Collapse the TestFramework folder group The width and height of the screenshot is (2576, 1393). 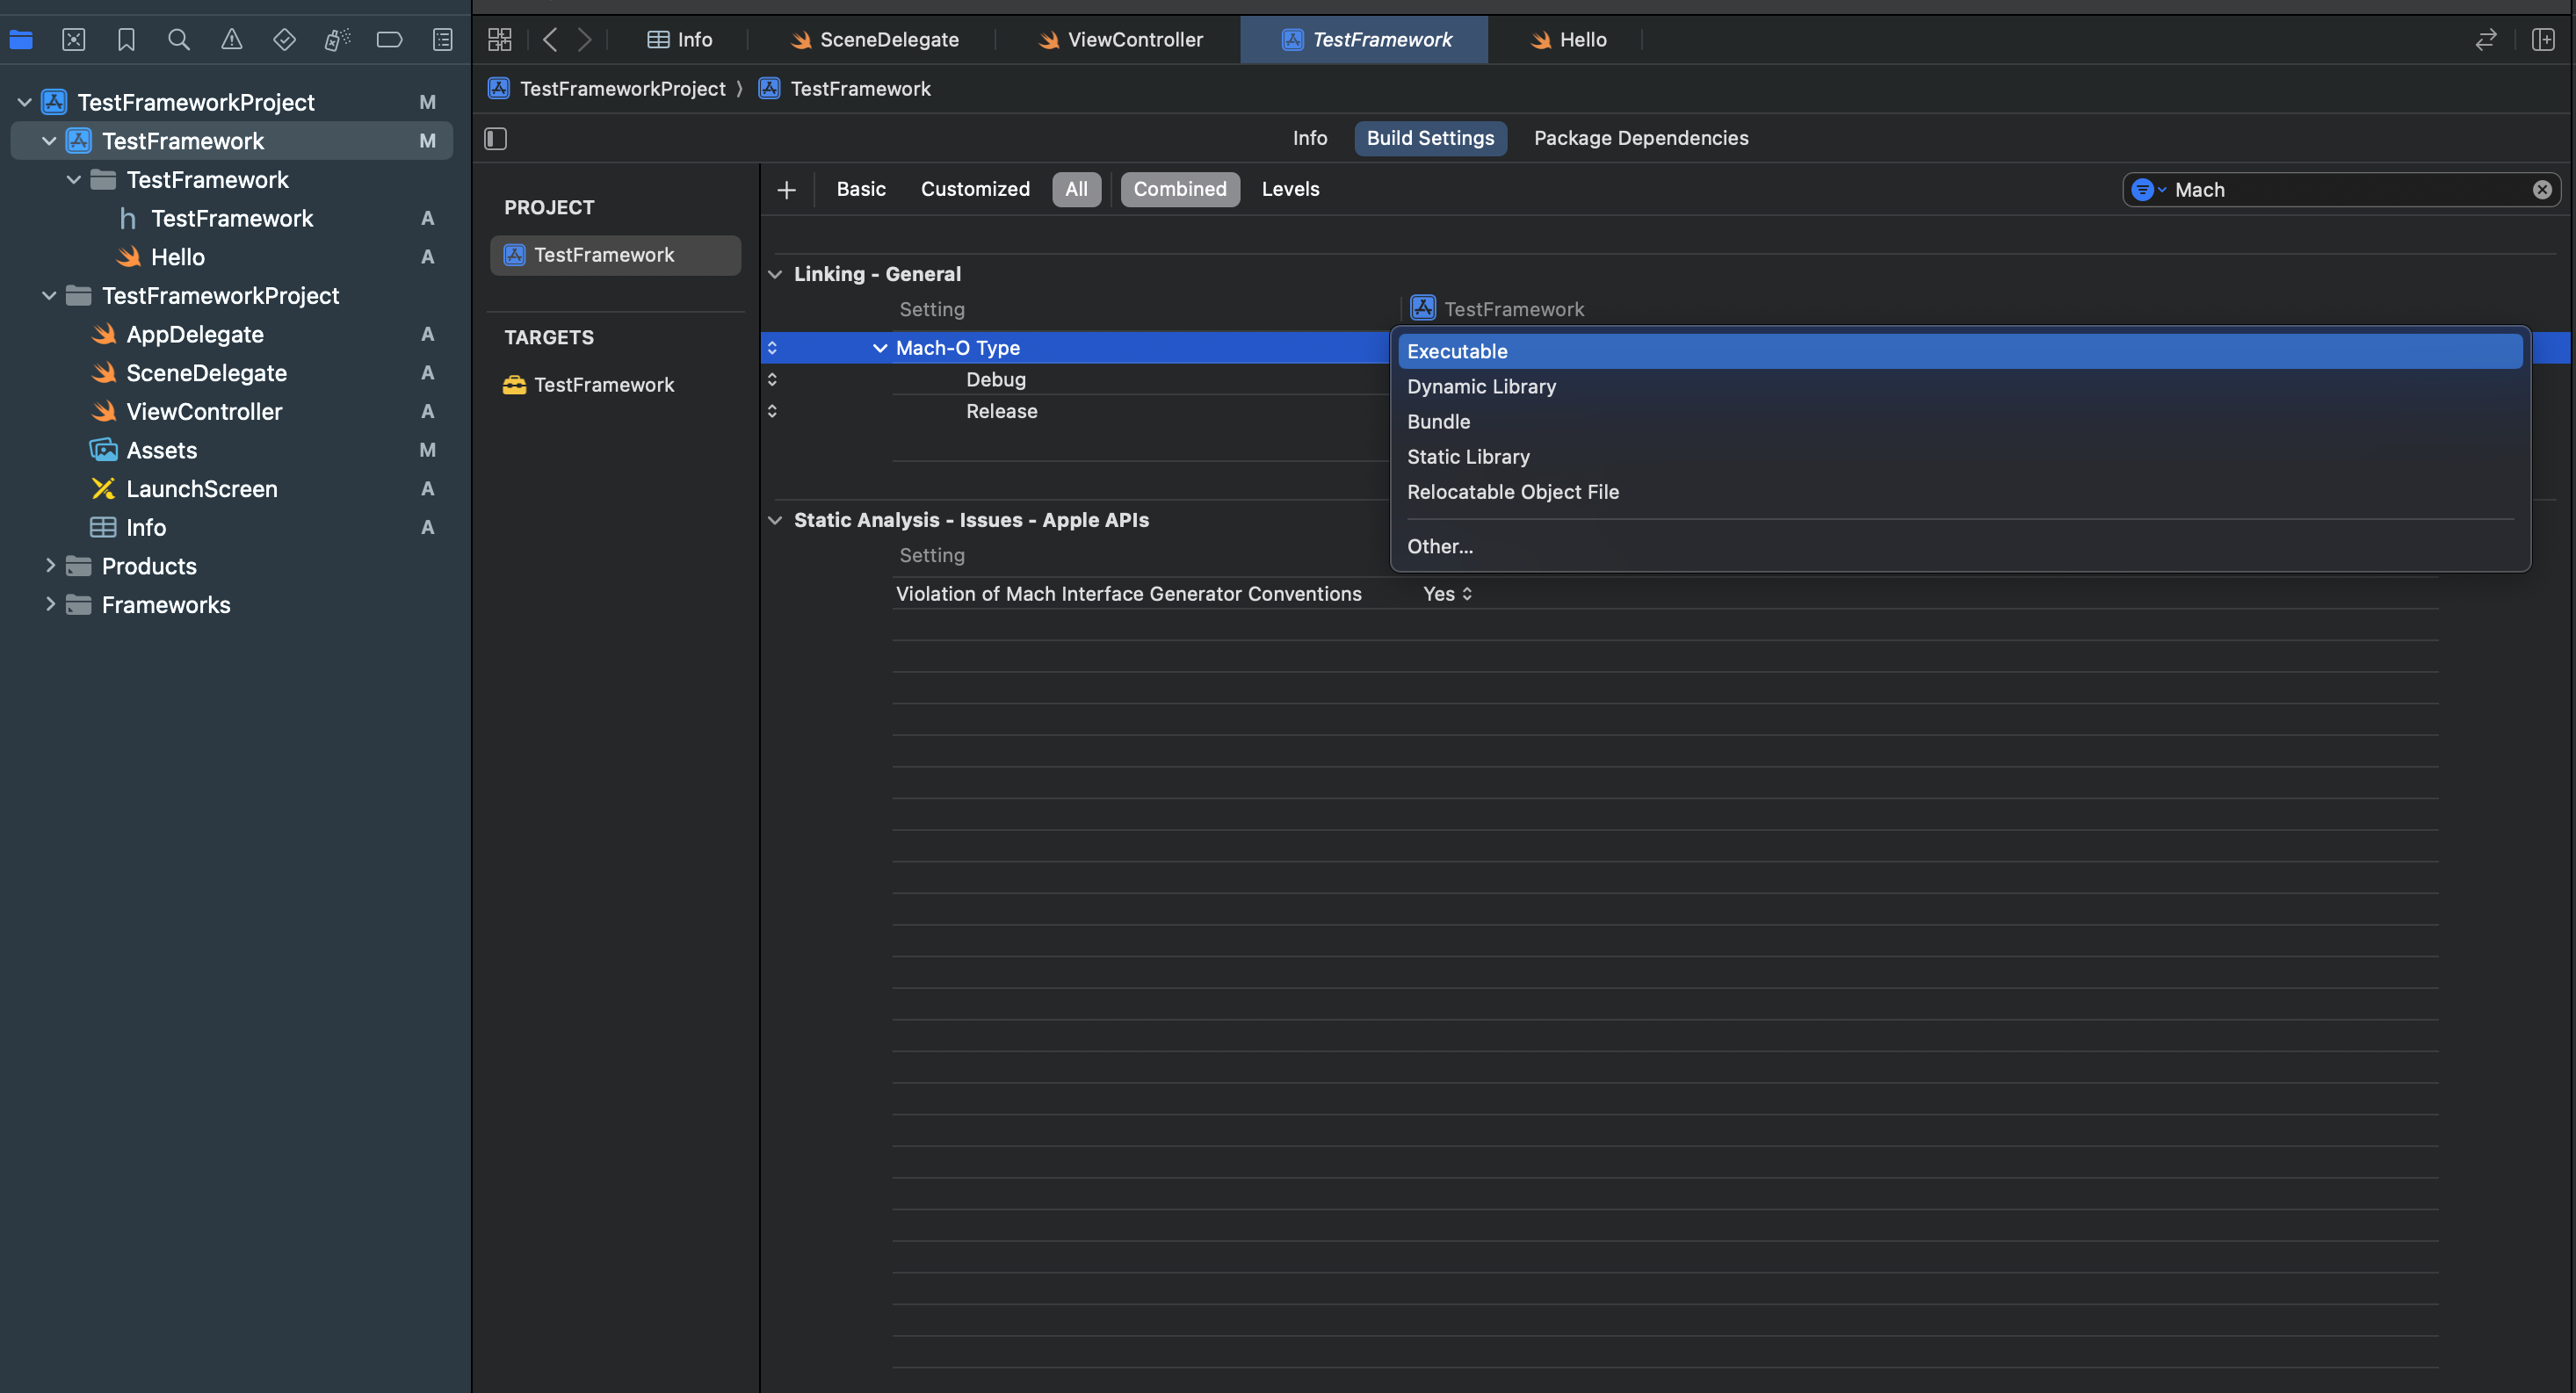pyautogui.click(x=73, y=180)
